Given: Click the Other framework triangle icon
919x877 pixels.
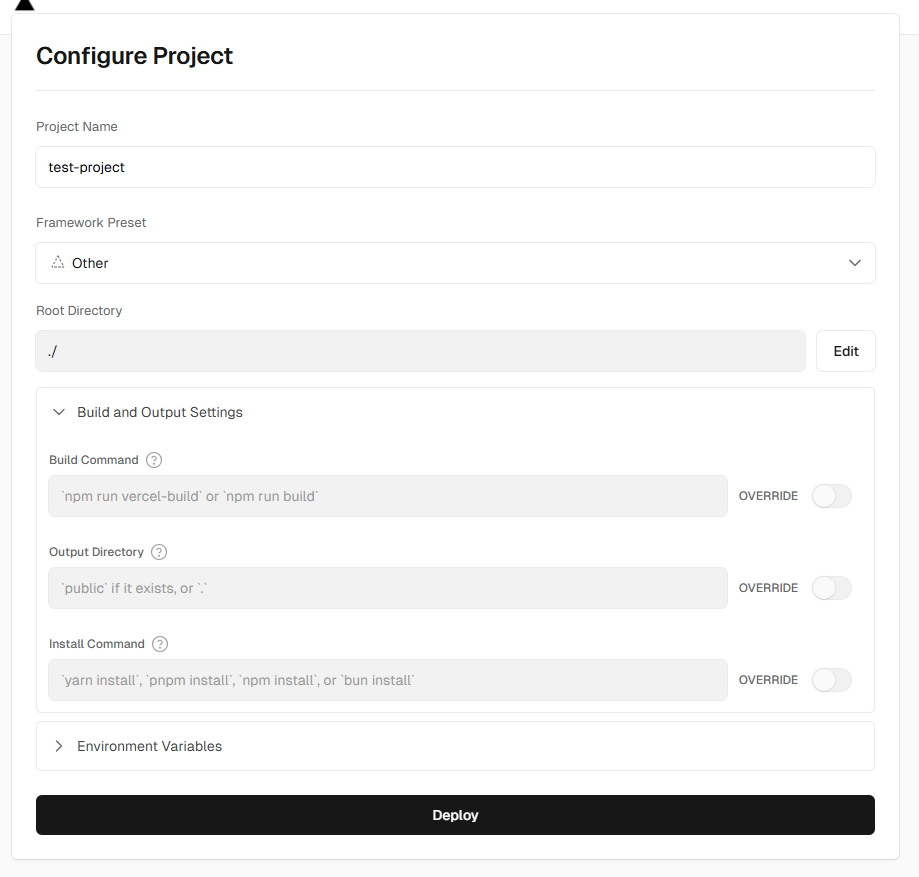Looking at the screenshot, I should [x=58, y=263].
